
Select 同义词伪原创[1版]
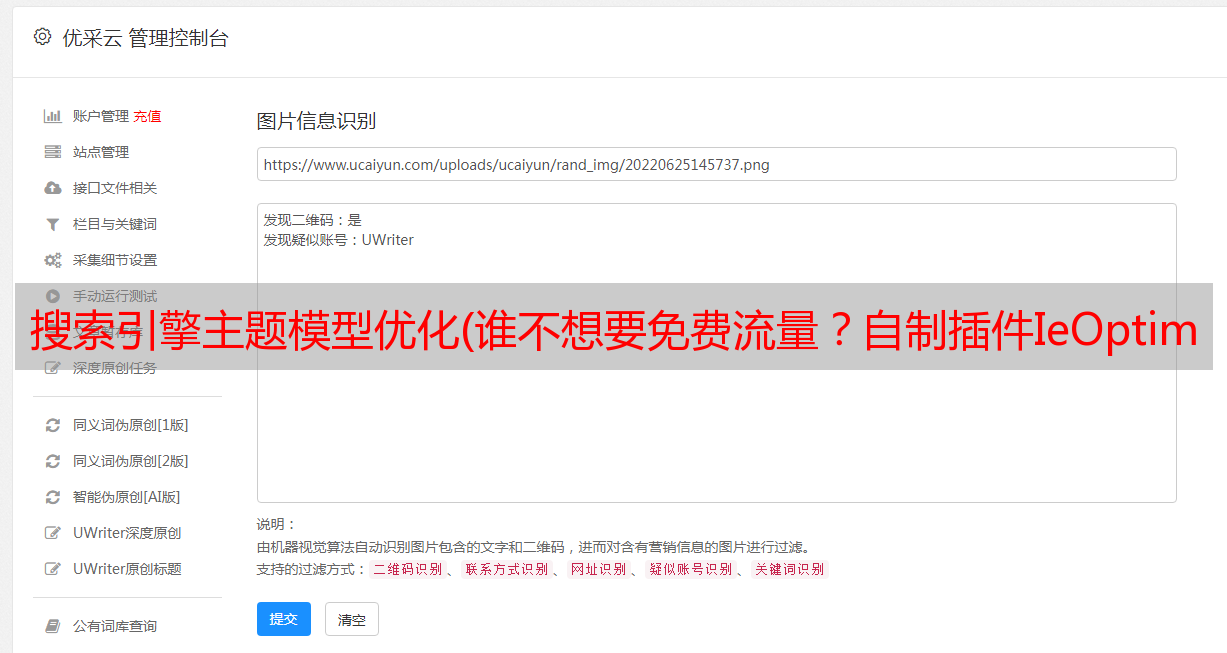(131, 425)
